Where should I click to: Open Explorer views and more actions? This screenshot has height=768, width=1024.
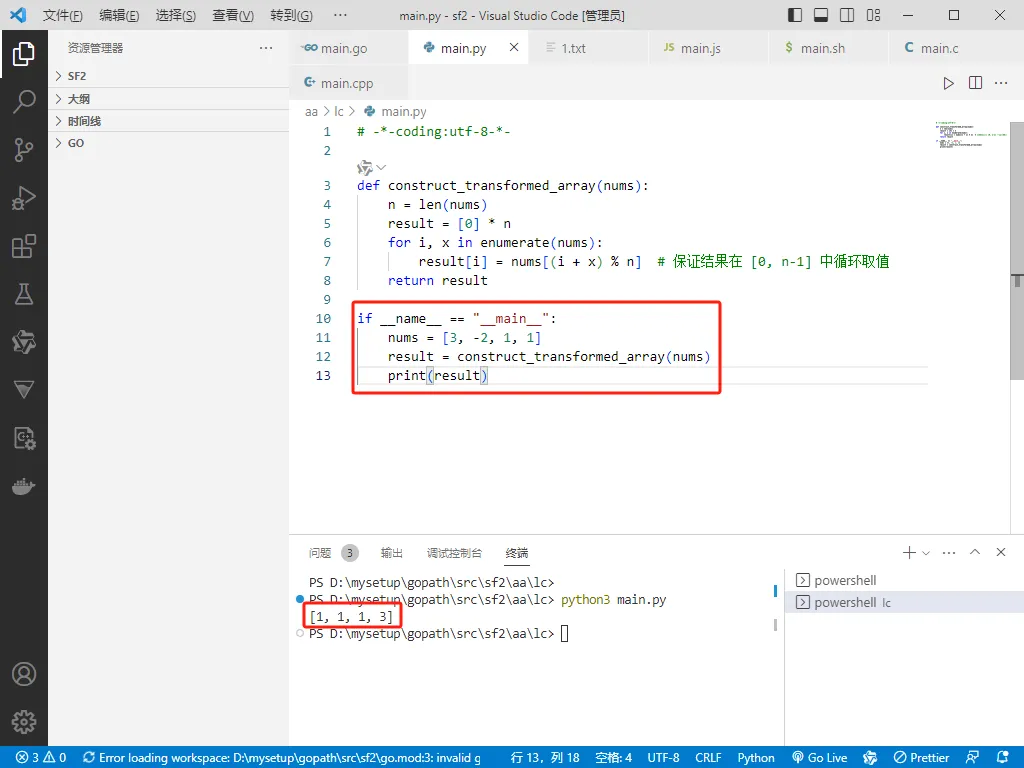point(266,48)
